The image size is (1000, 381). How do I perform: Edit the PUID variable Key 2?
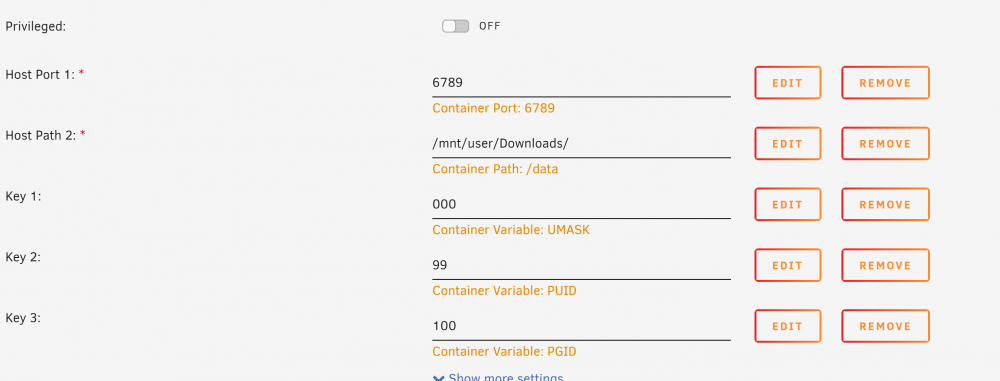[x=788, y=265]
